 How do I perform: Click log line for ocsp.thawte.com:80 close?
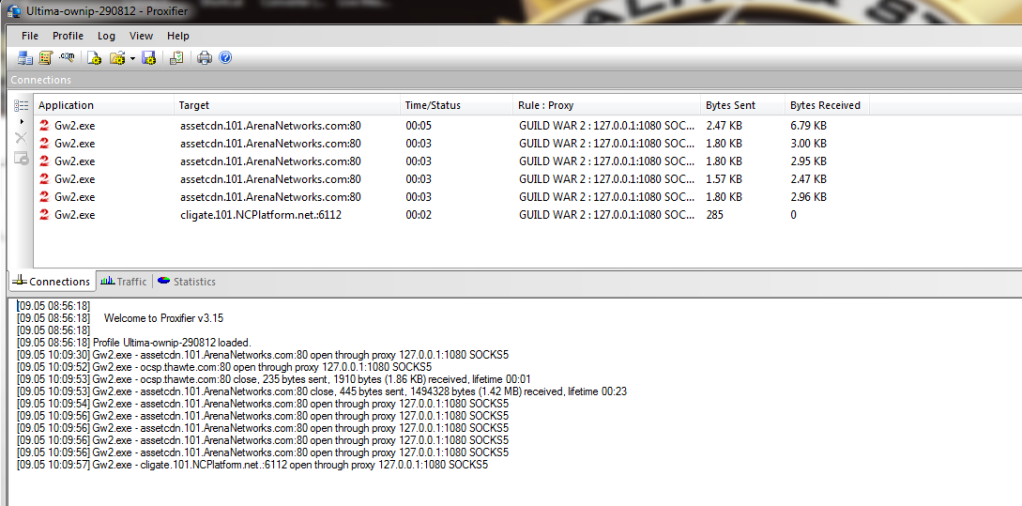[274, 380]
